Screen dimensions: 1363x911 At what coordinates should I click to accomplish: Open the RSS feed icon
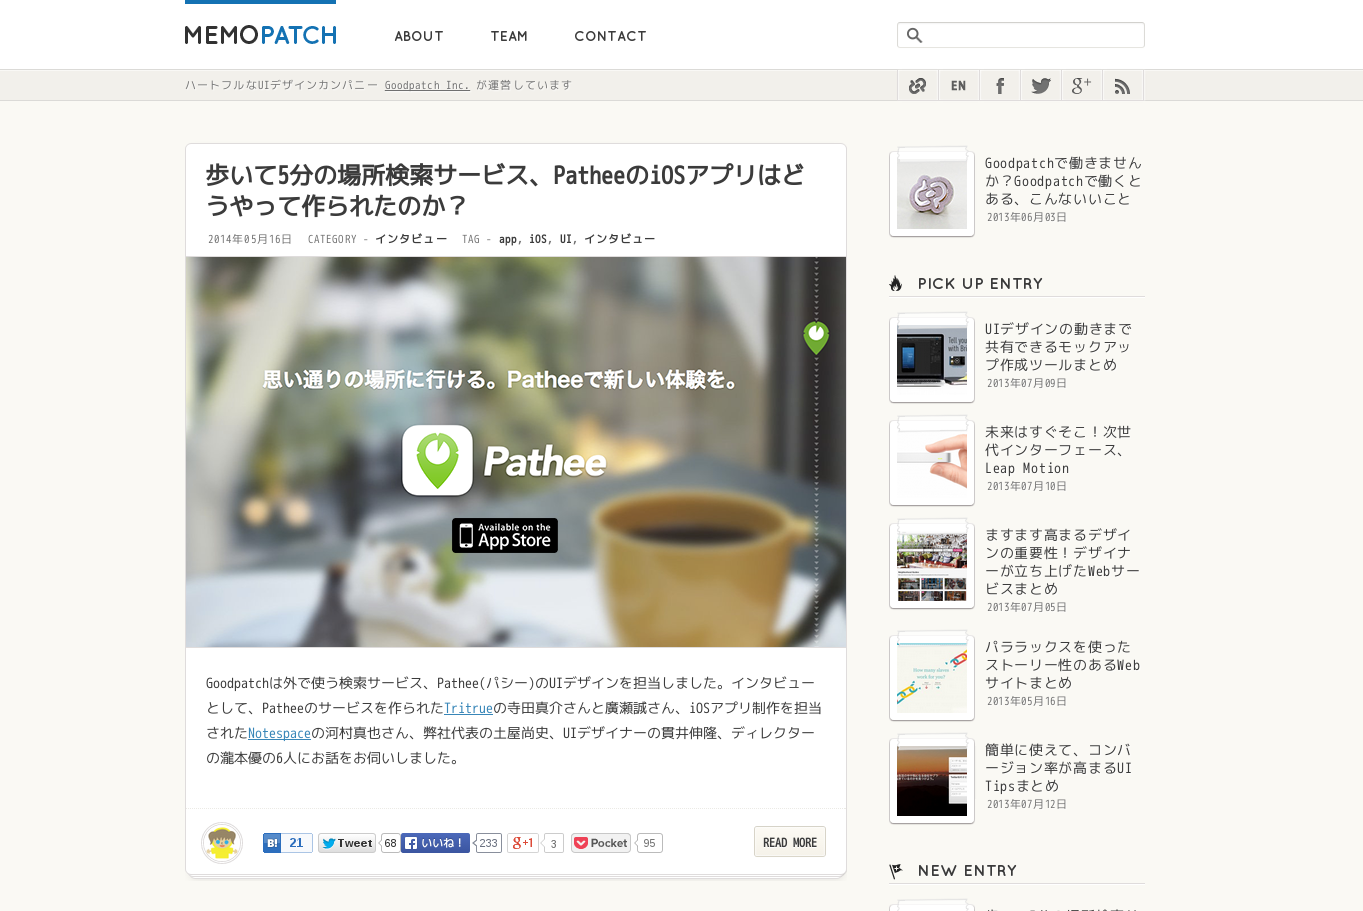tap(1122, 86)
